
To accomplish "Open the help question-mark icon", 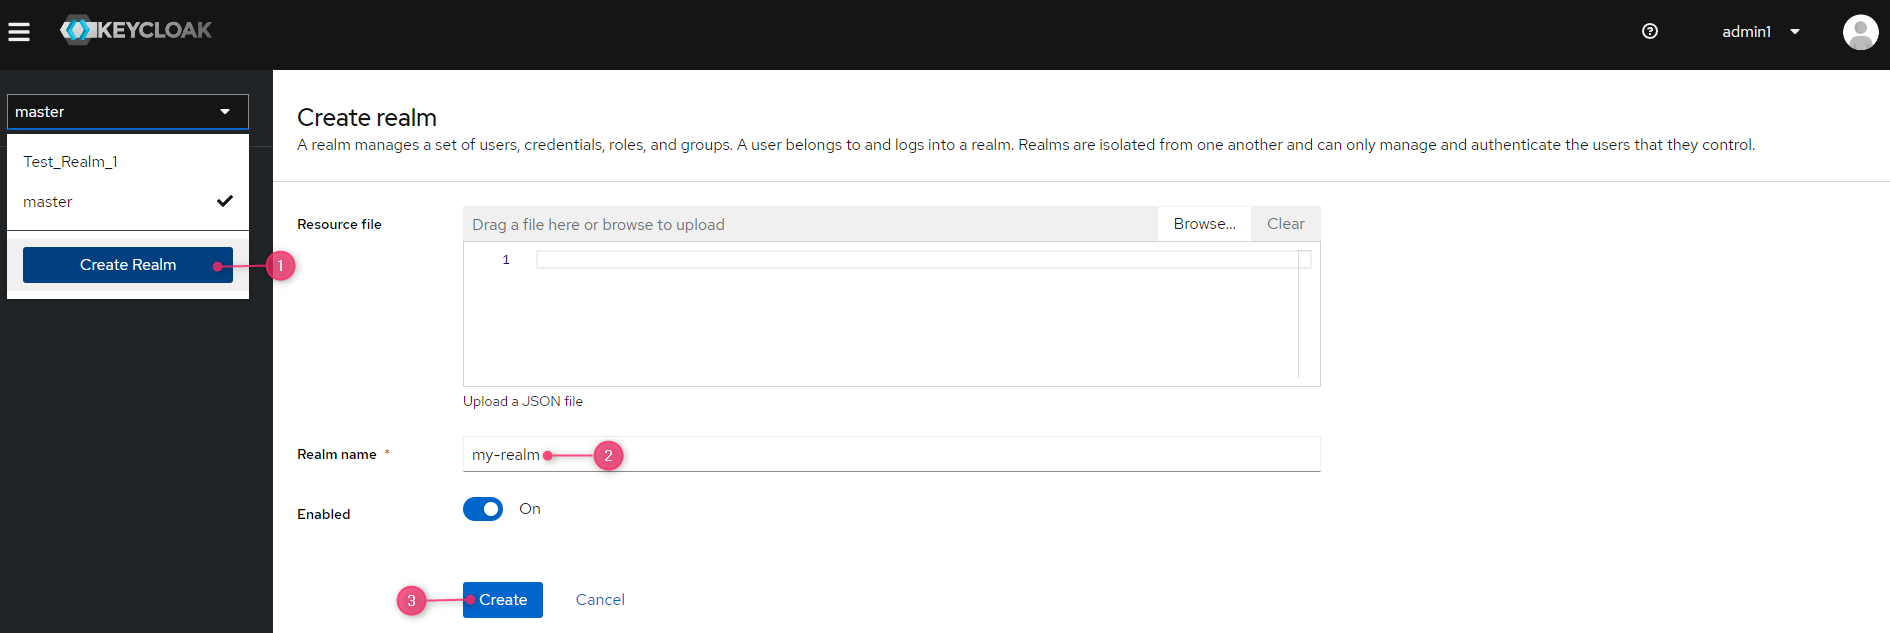I will (1650, 31).
